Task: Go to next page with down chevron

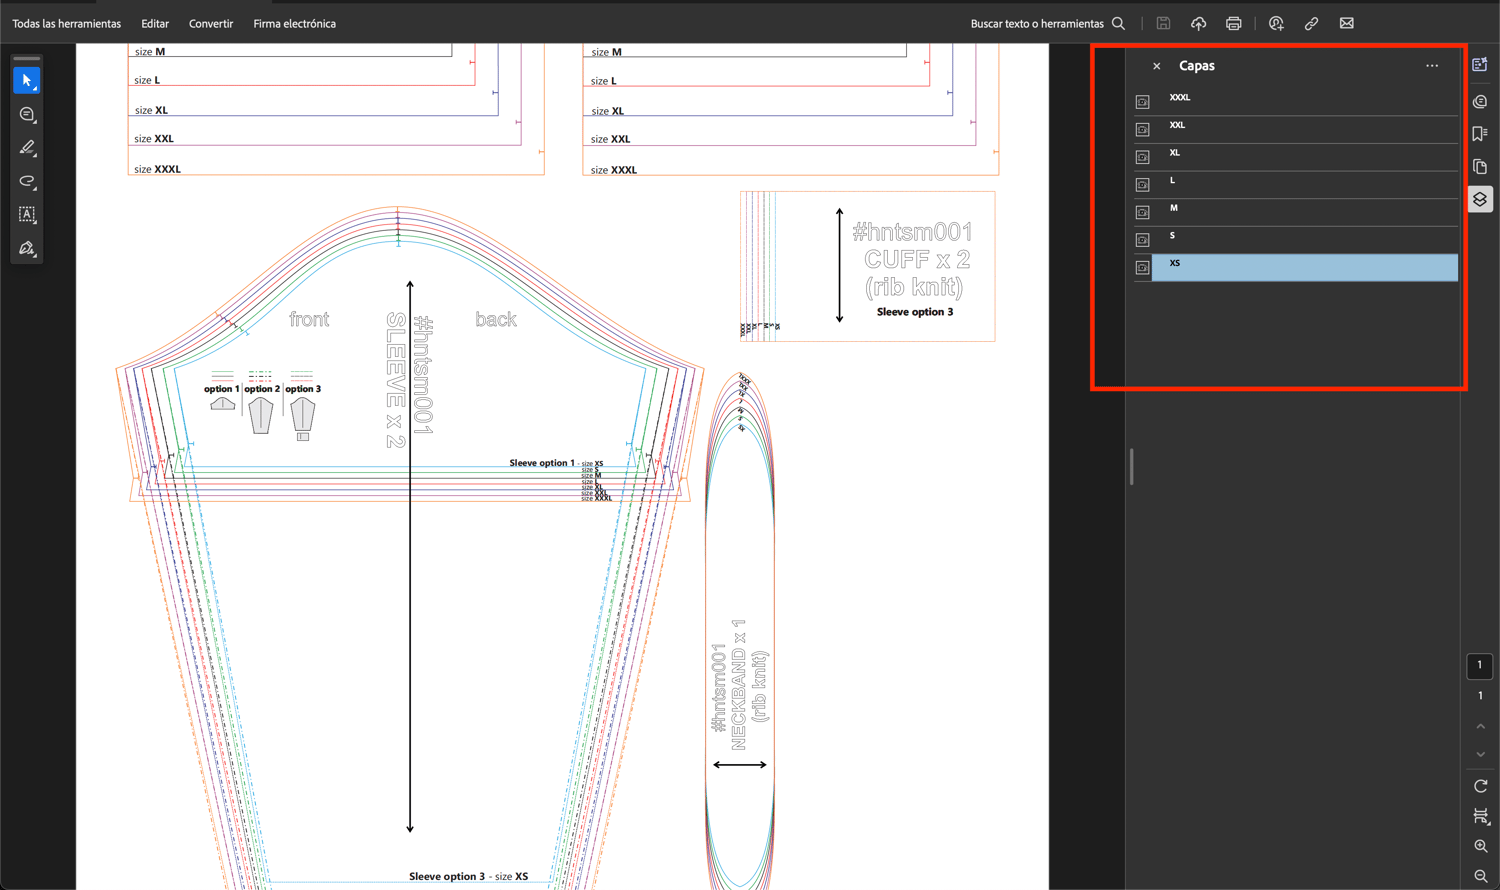Action: pyautogui.click(x=1480, y=755)
